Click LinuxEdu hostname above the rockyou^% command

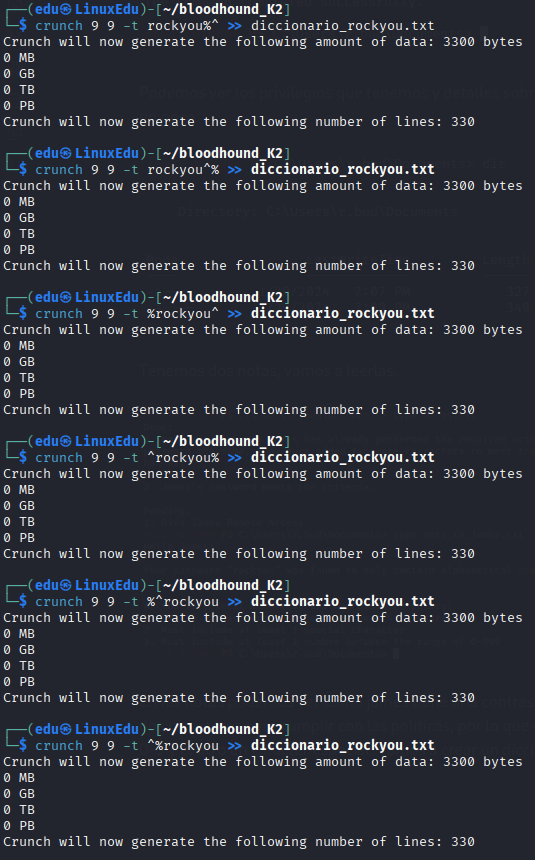click(x=106, y=153)
